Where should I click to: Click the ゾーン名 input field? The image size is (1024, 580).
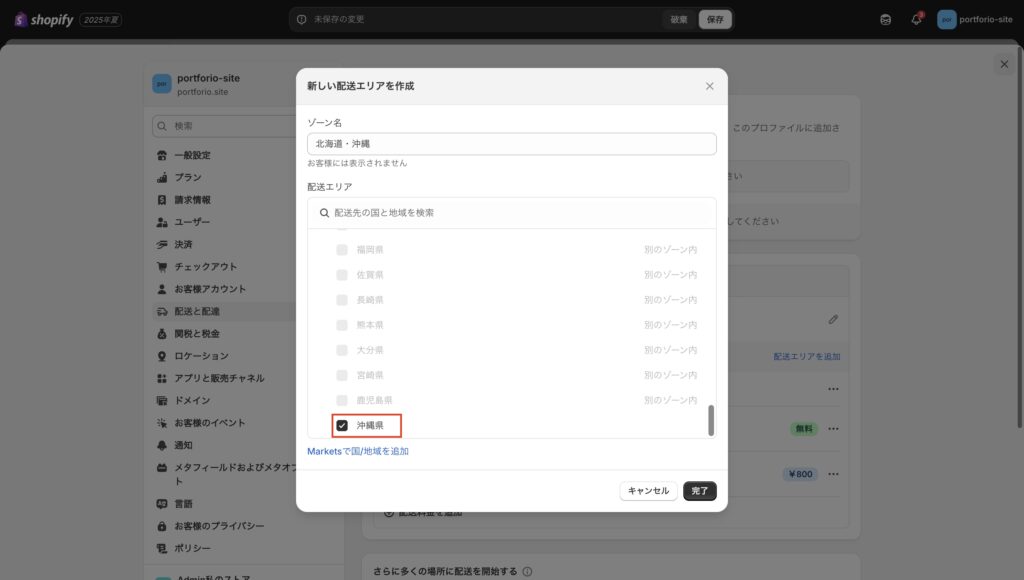[511, 144]
